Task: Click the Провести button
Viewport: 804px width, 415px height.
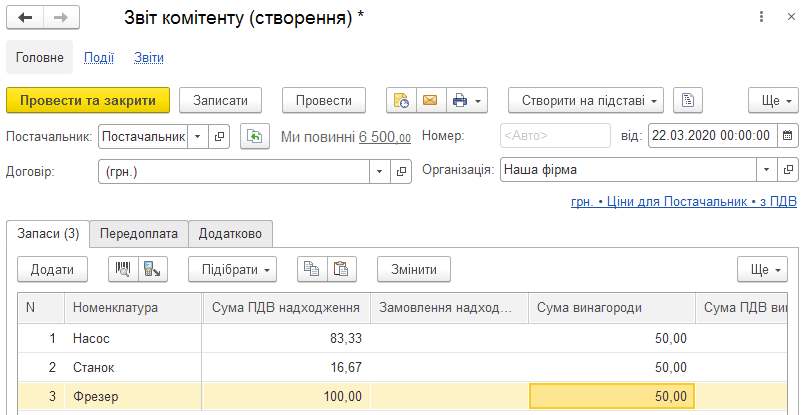Action: (x=324, y=101)
